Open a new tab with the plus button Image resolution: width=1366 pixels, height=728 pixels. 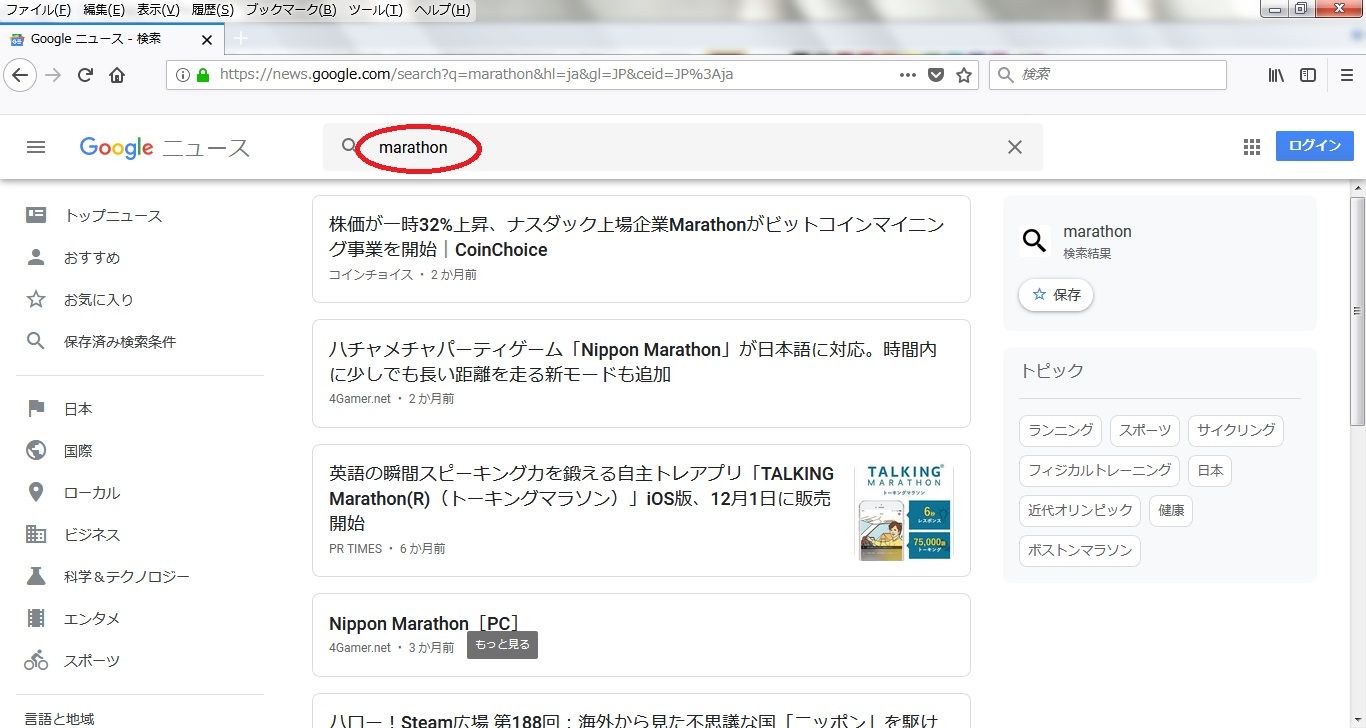click(x=240, y=39)
